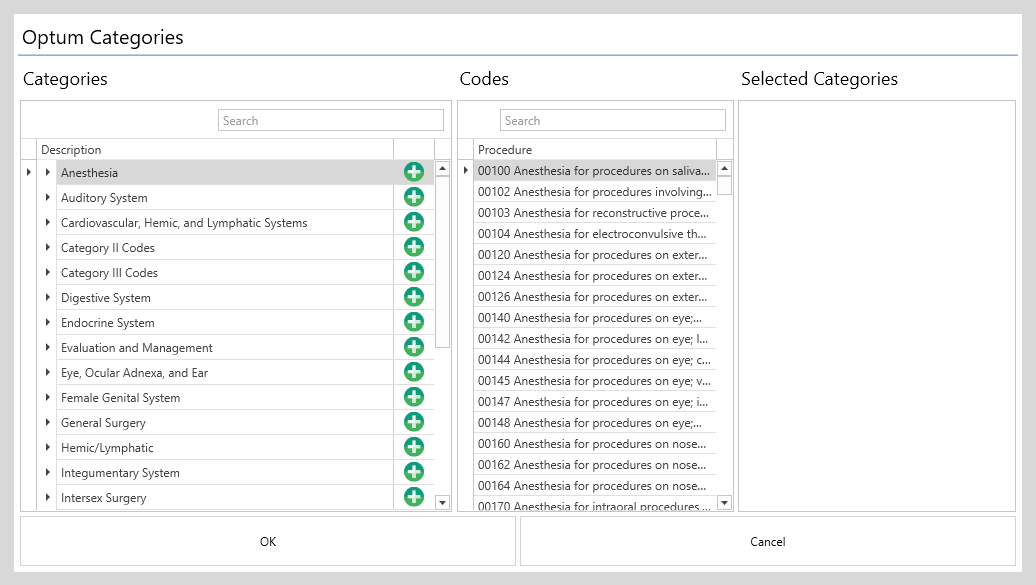Select code 00164 in Procedure list
The height and width of the screenshot is (585, 1036).
pos(595,485)
